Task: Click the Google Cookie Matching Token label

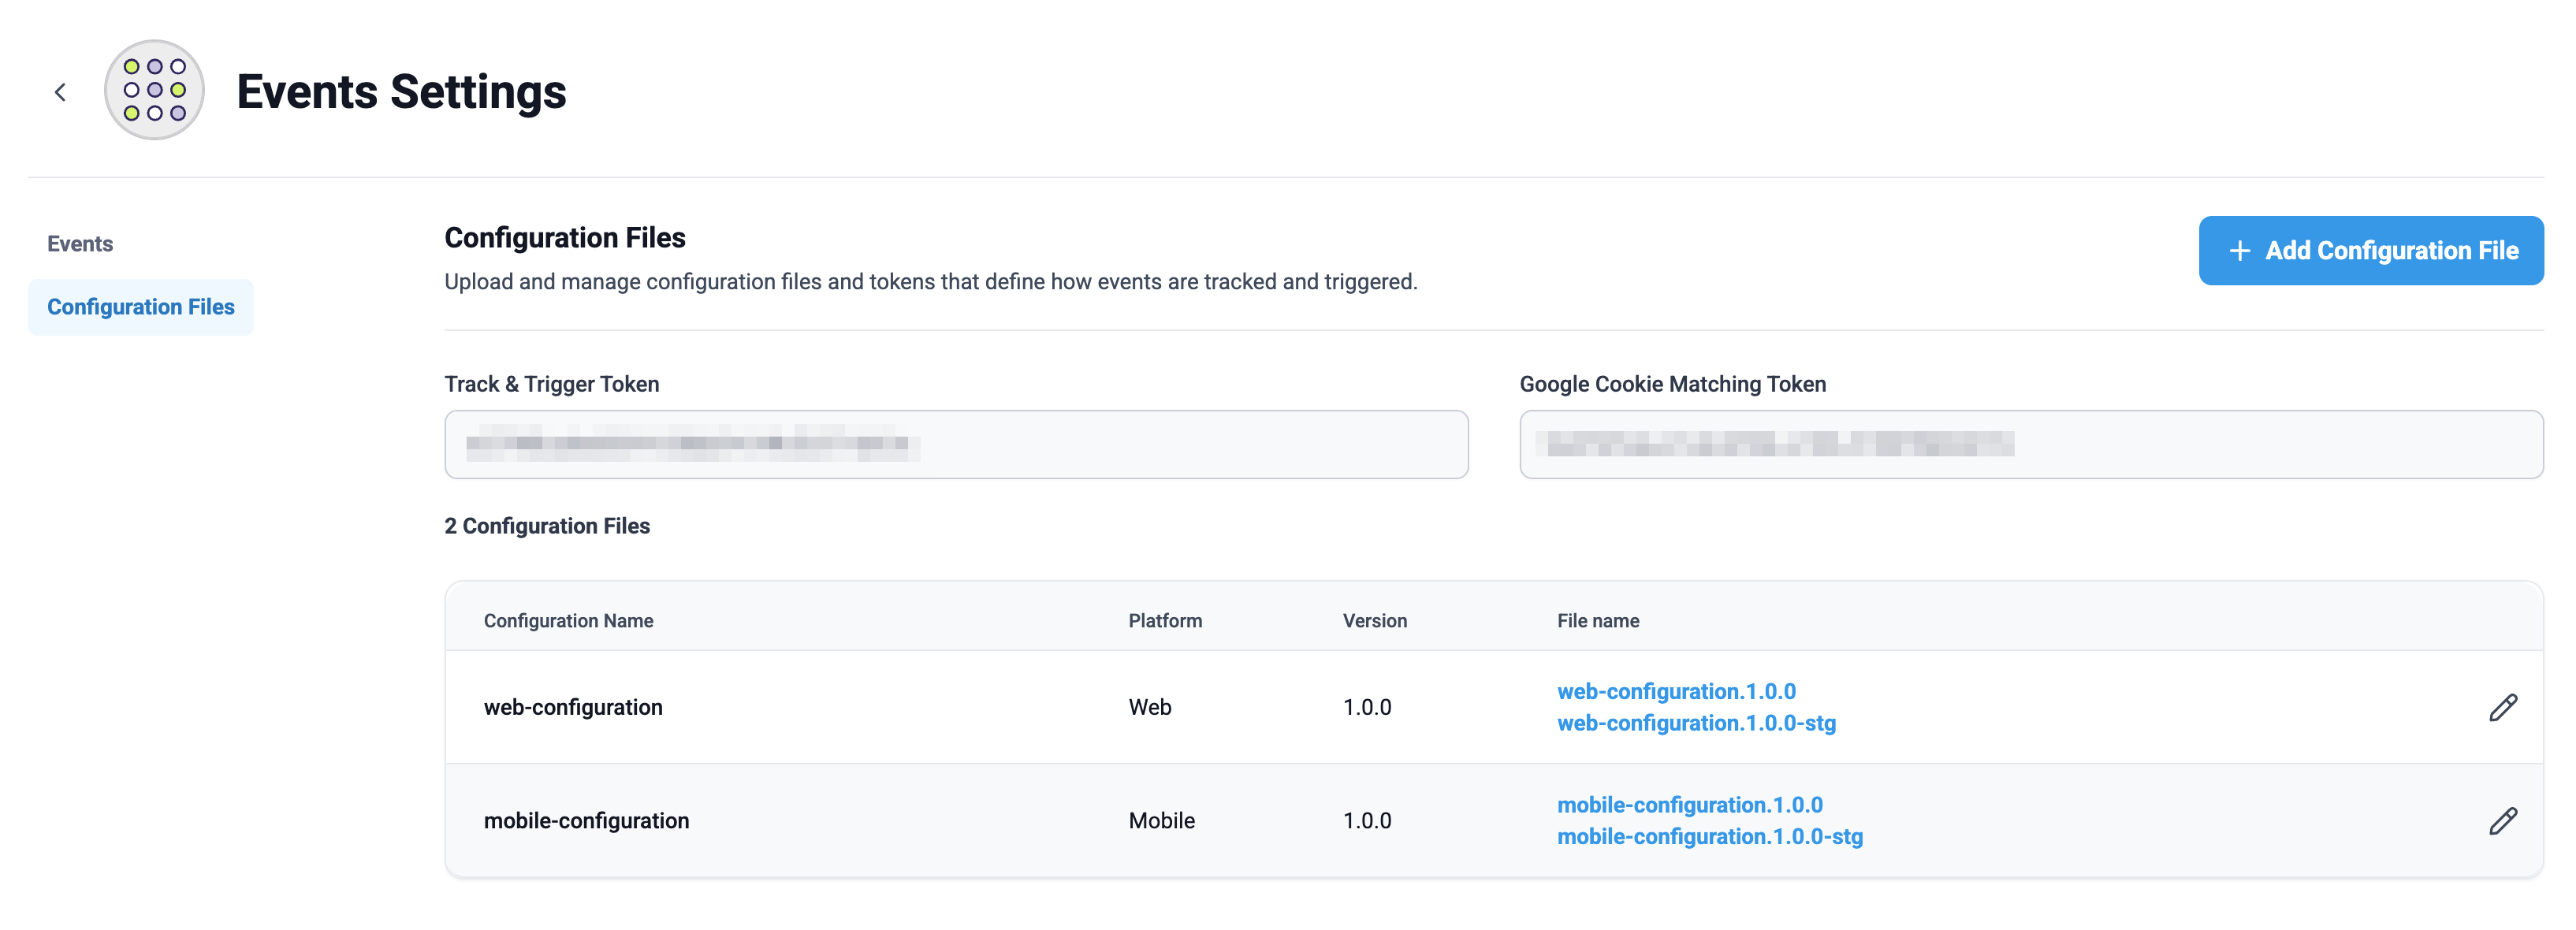Action: pyautogui.click(x=1672, y=384)
